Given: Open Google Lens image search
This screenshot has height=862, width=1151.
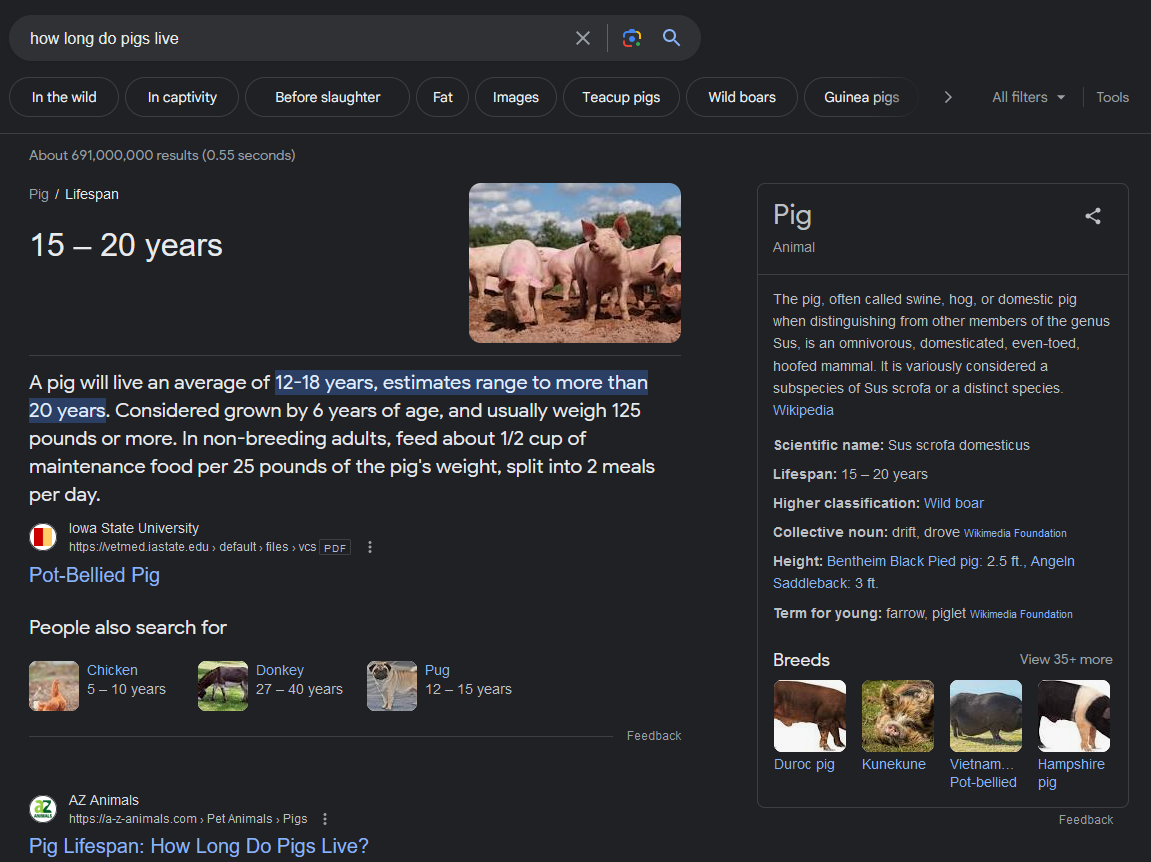Looking at the screenshot, I should coord(631,38).
